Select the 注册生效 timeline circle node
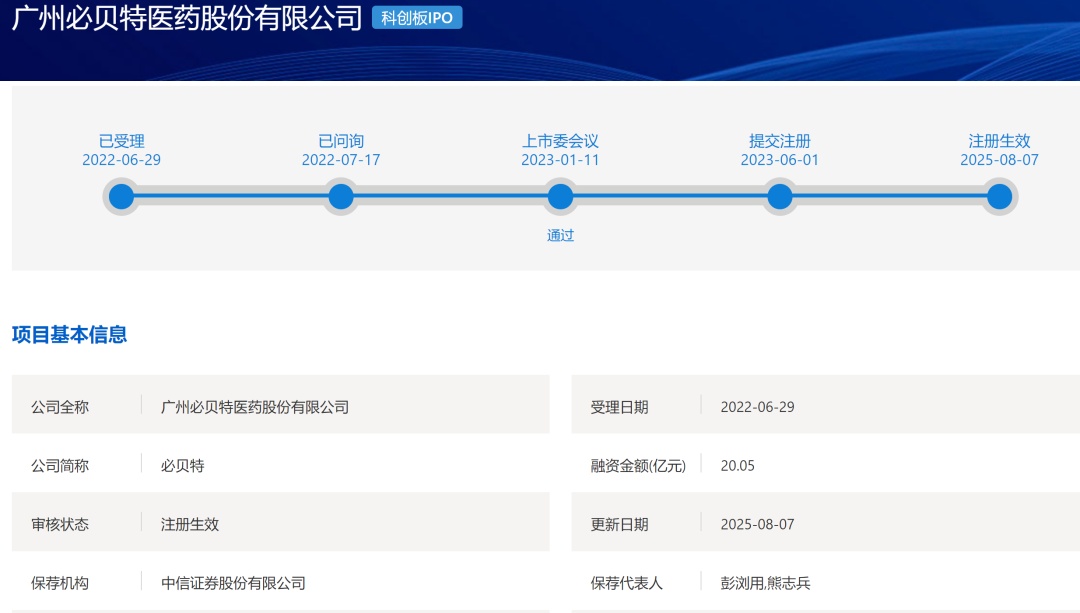Screen dimensions: 1080x613 tap(999, 197)
